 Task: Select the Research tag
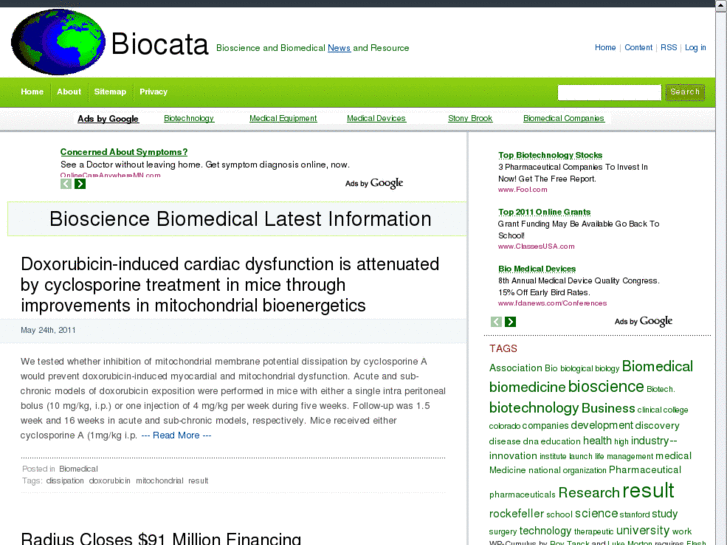pyautogui.click(x=589, y=493)
